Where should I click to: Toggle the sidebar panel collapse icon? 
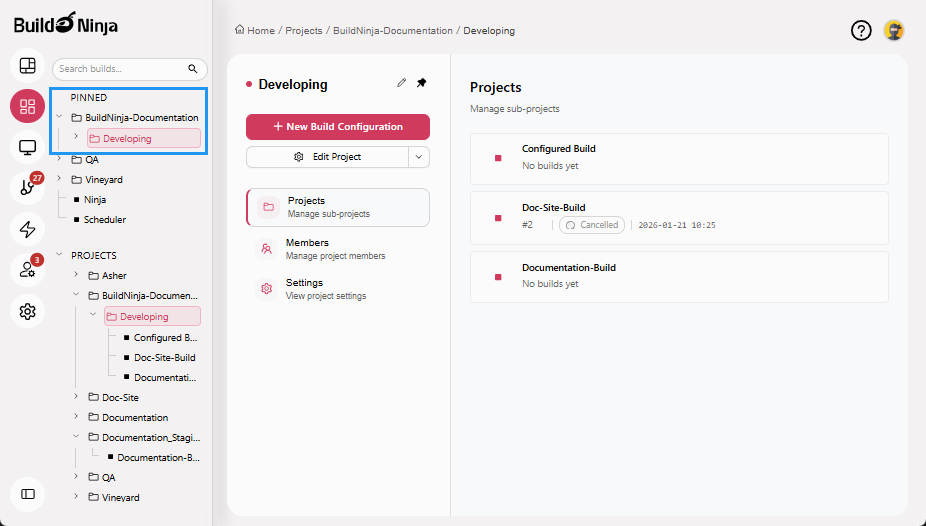click(28, 494)
